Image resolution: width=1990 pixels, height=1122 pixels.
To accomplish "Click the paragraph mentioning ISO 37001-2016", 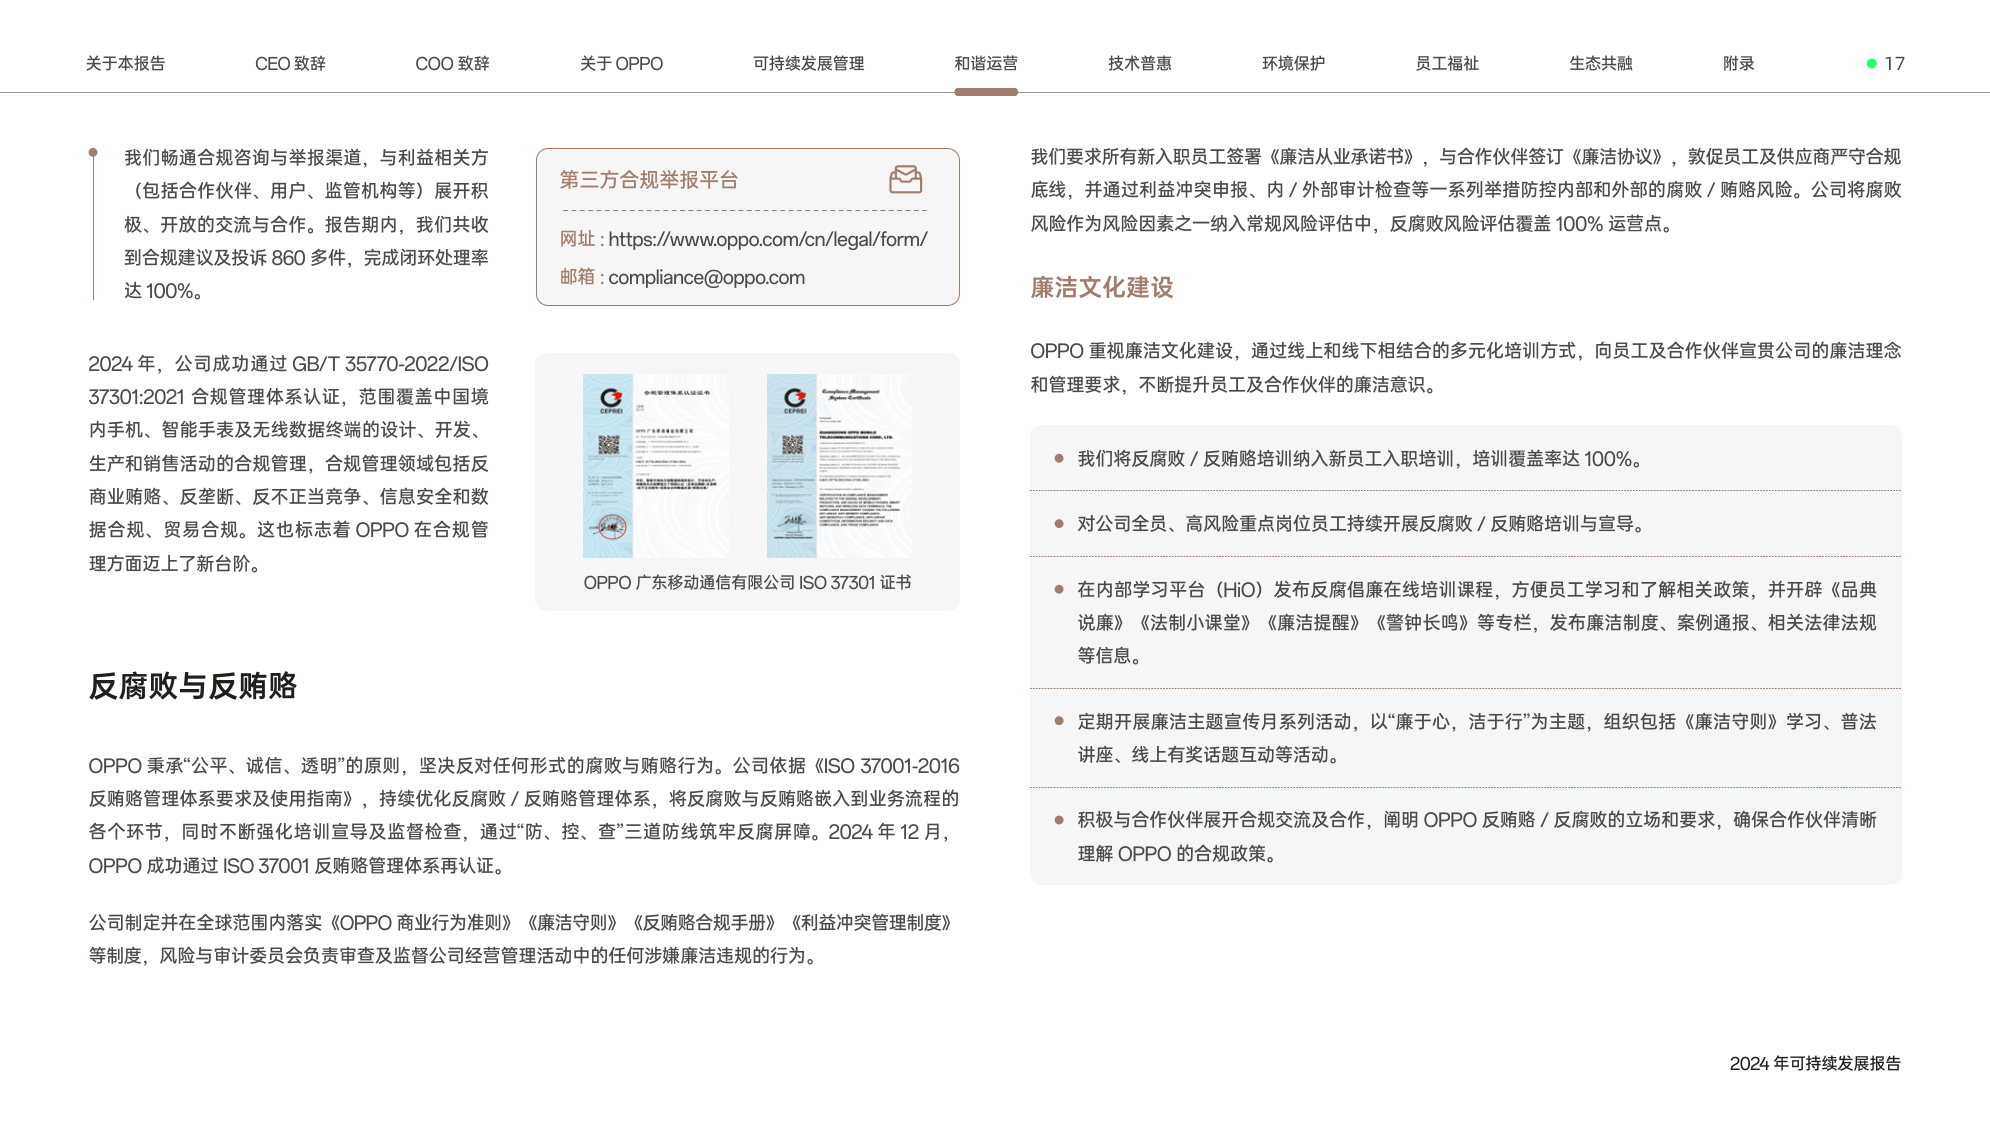I will pyautogui.click(x=524, y=815).
